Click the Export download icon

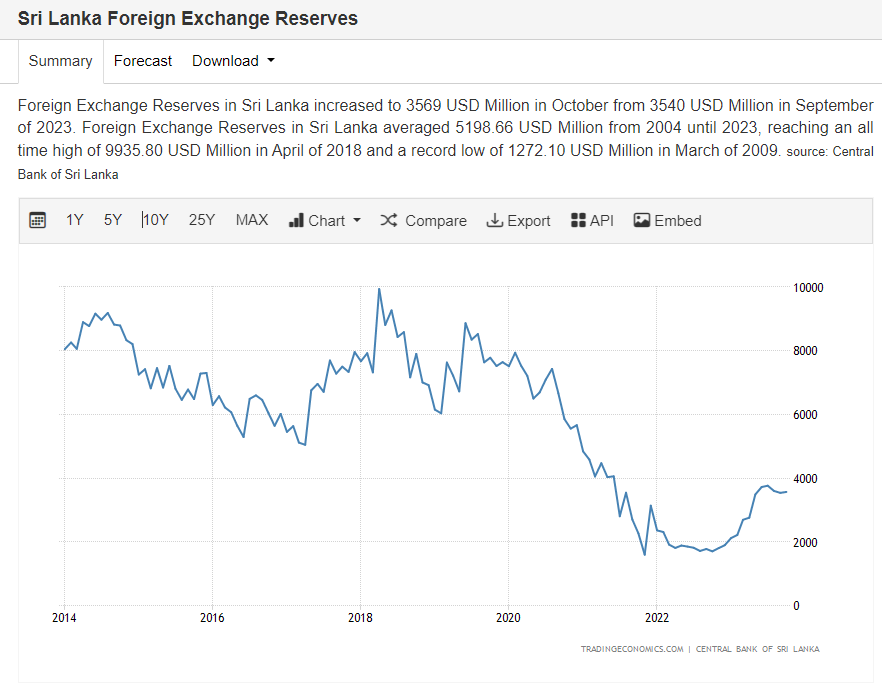tap(494, 220)
